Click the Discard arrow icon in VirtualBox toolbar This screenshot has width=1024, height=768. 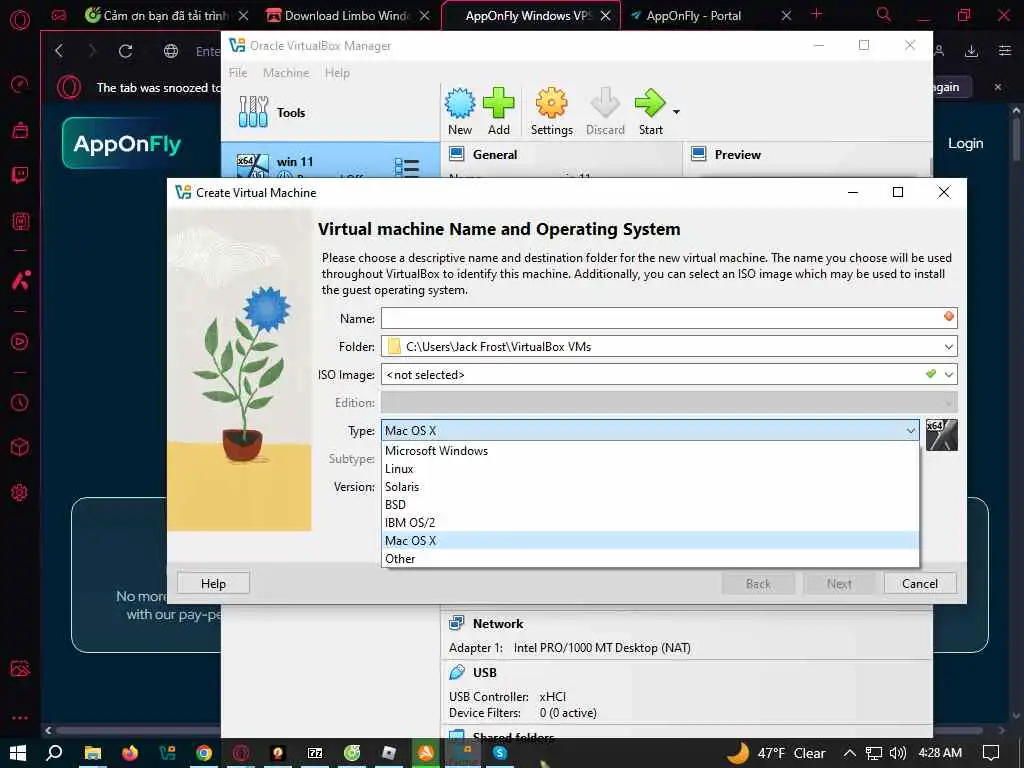click(605, 104)
